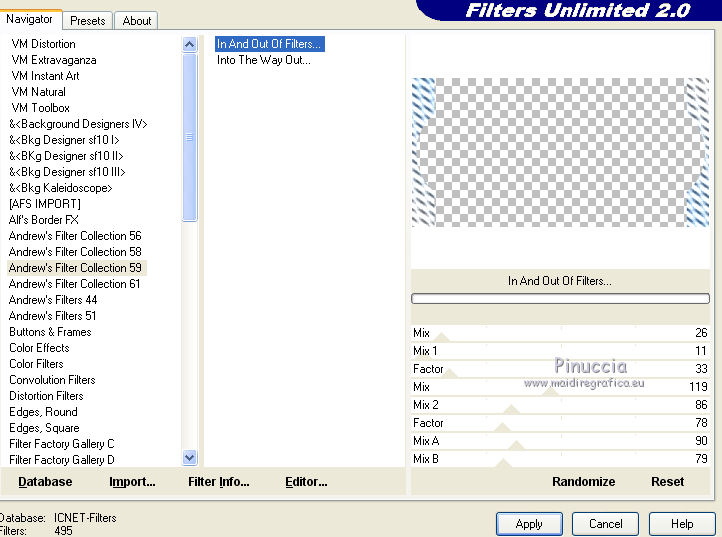Viewport: 722px width, 537px height.
Task: Select Andrew's Filter Collection 61
Action: [x=74, y=284]
